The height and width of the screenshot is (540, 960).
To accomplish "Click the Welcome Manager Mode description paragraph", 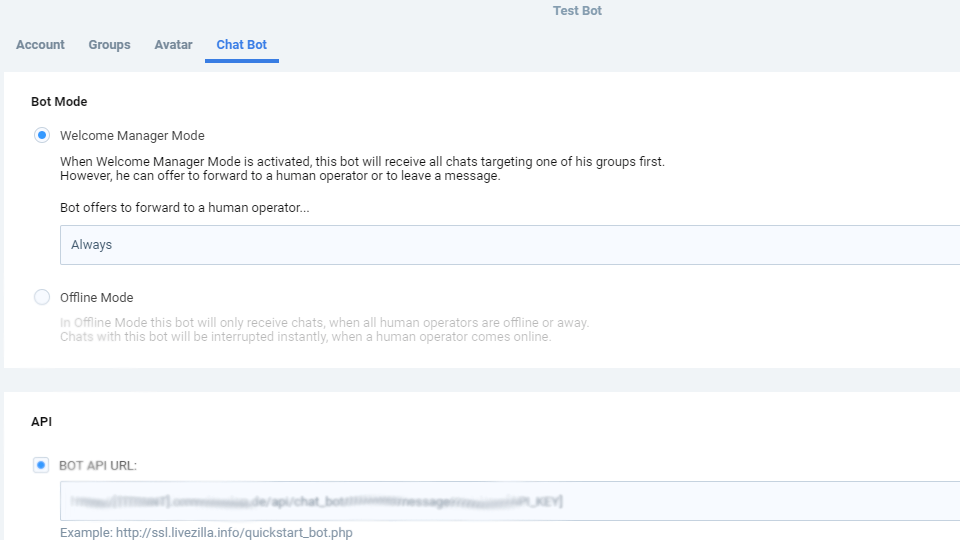I will pyautogui.click(x=362, y=168).
